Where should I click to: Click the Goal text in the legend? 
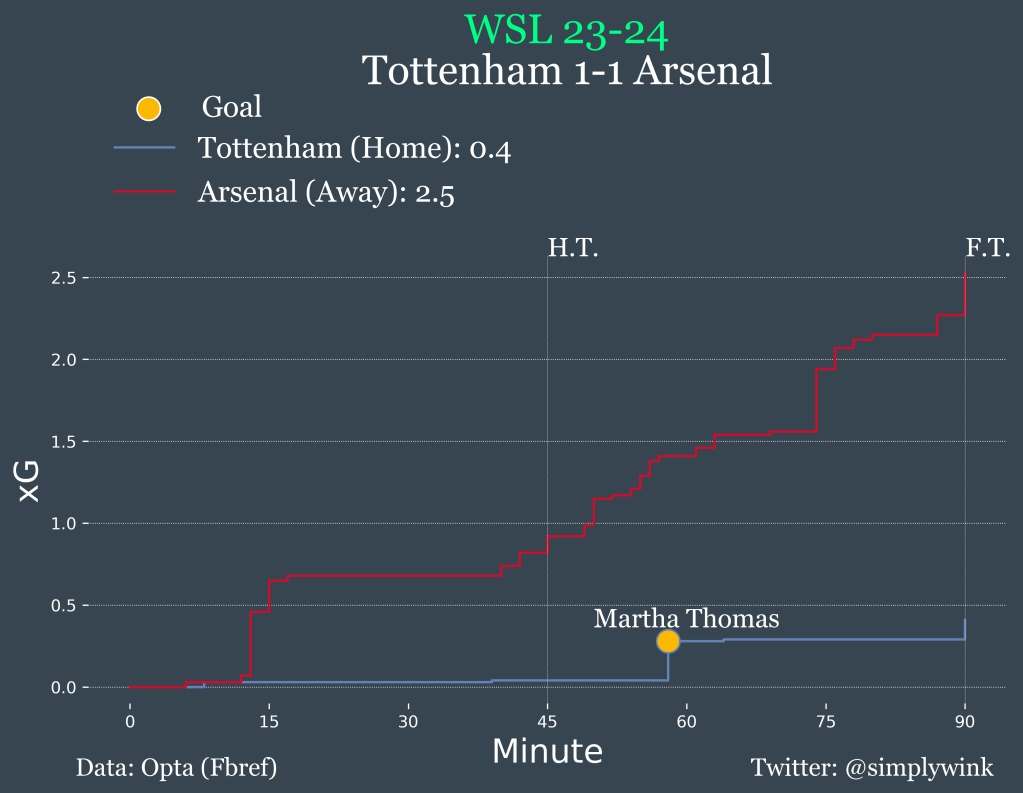click(x=232, y=107)
